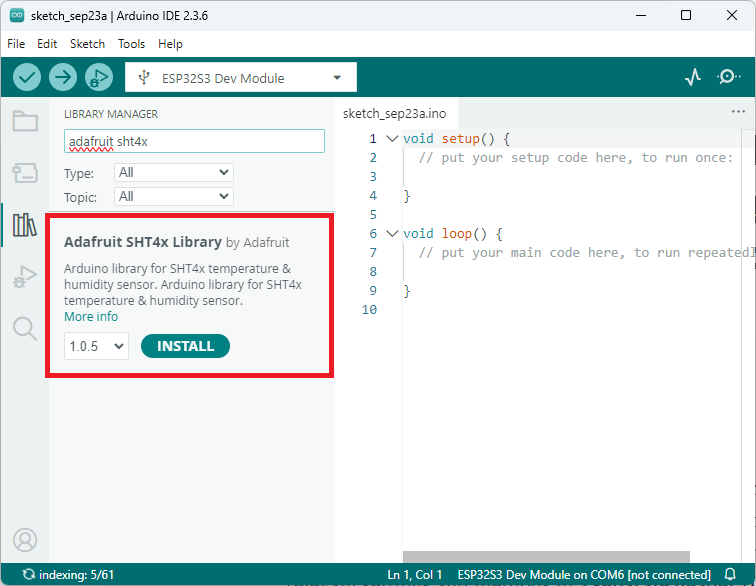Click the Verify checkmark button
The width and height of the screenshot is (756, 586).
(27, 77)
